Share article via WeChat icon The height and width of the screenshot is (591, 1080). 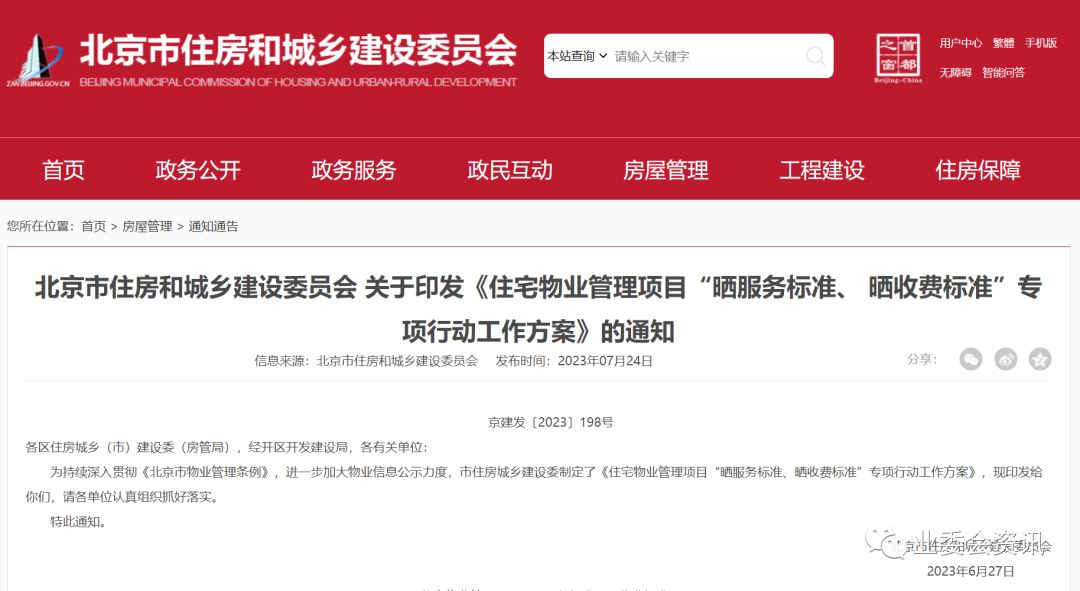(x=970, y=359)
